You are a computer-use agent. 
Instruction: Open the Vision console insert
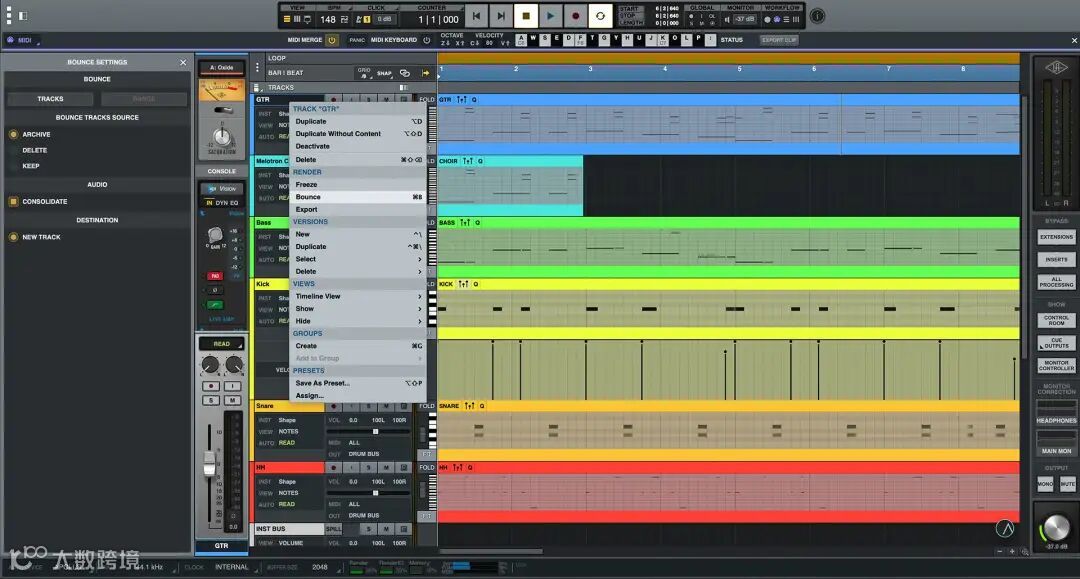(x=222, y=189)
